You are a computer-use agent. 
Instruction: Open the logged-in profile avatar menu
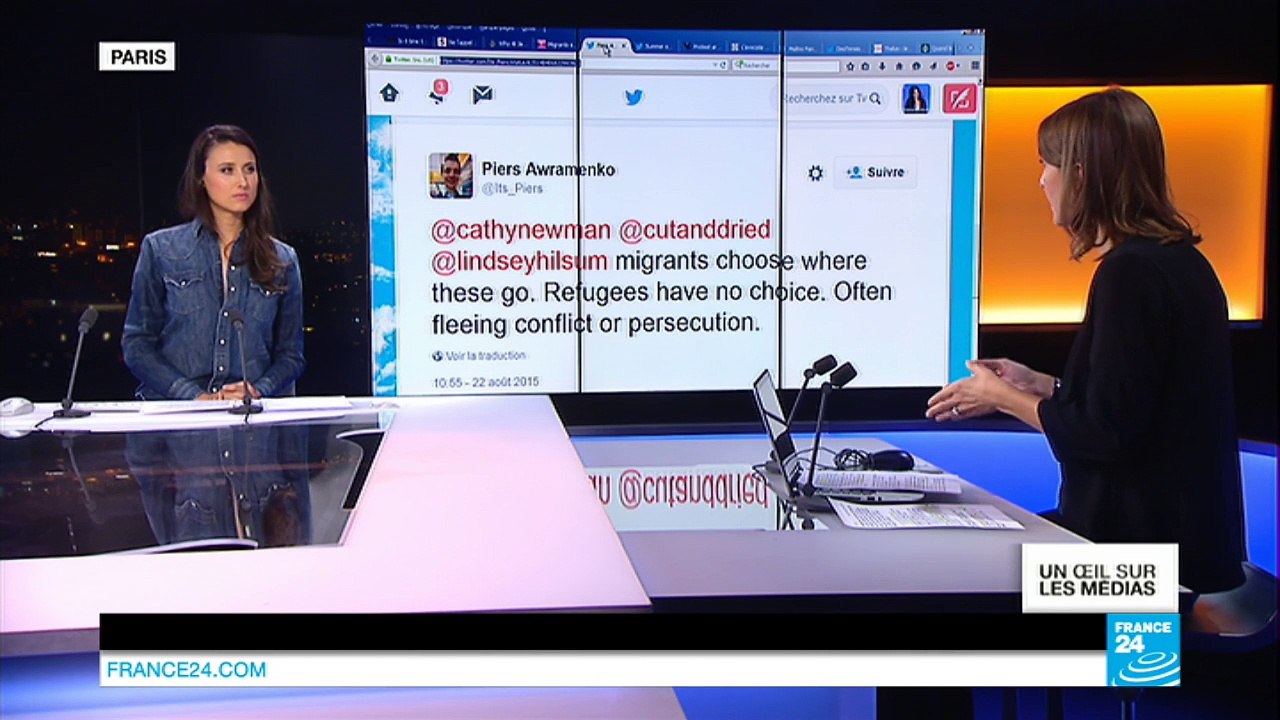tap(916, 98)
